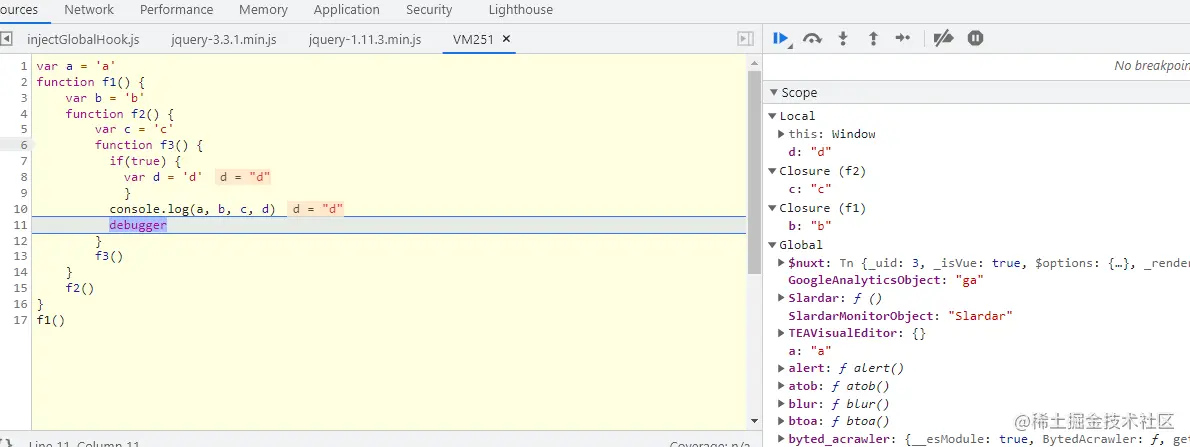Expand the atob function entry
The height and width of the screenshot is (447, 1190).
[x=782, y=386]
